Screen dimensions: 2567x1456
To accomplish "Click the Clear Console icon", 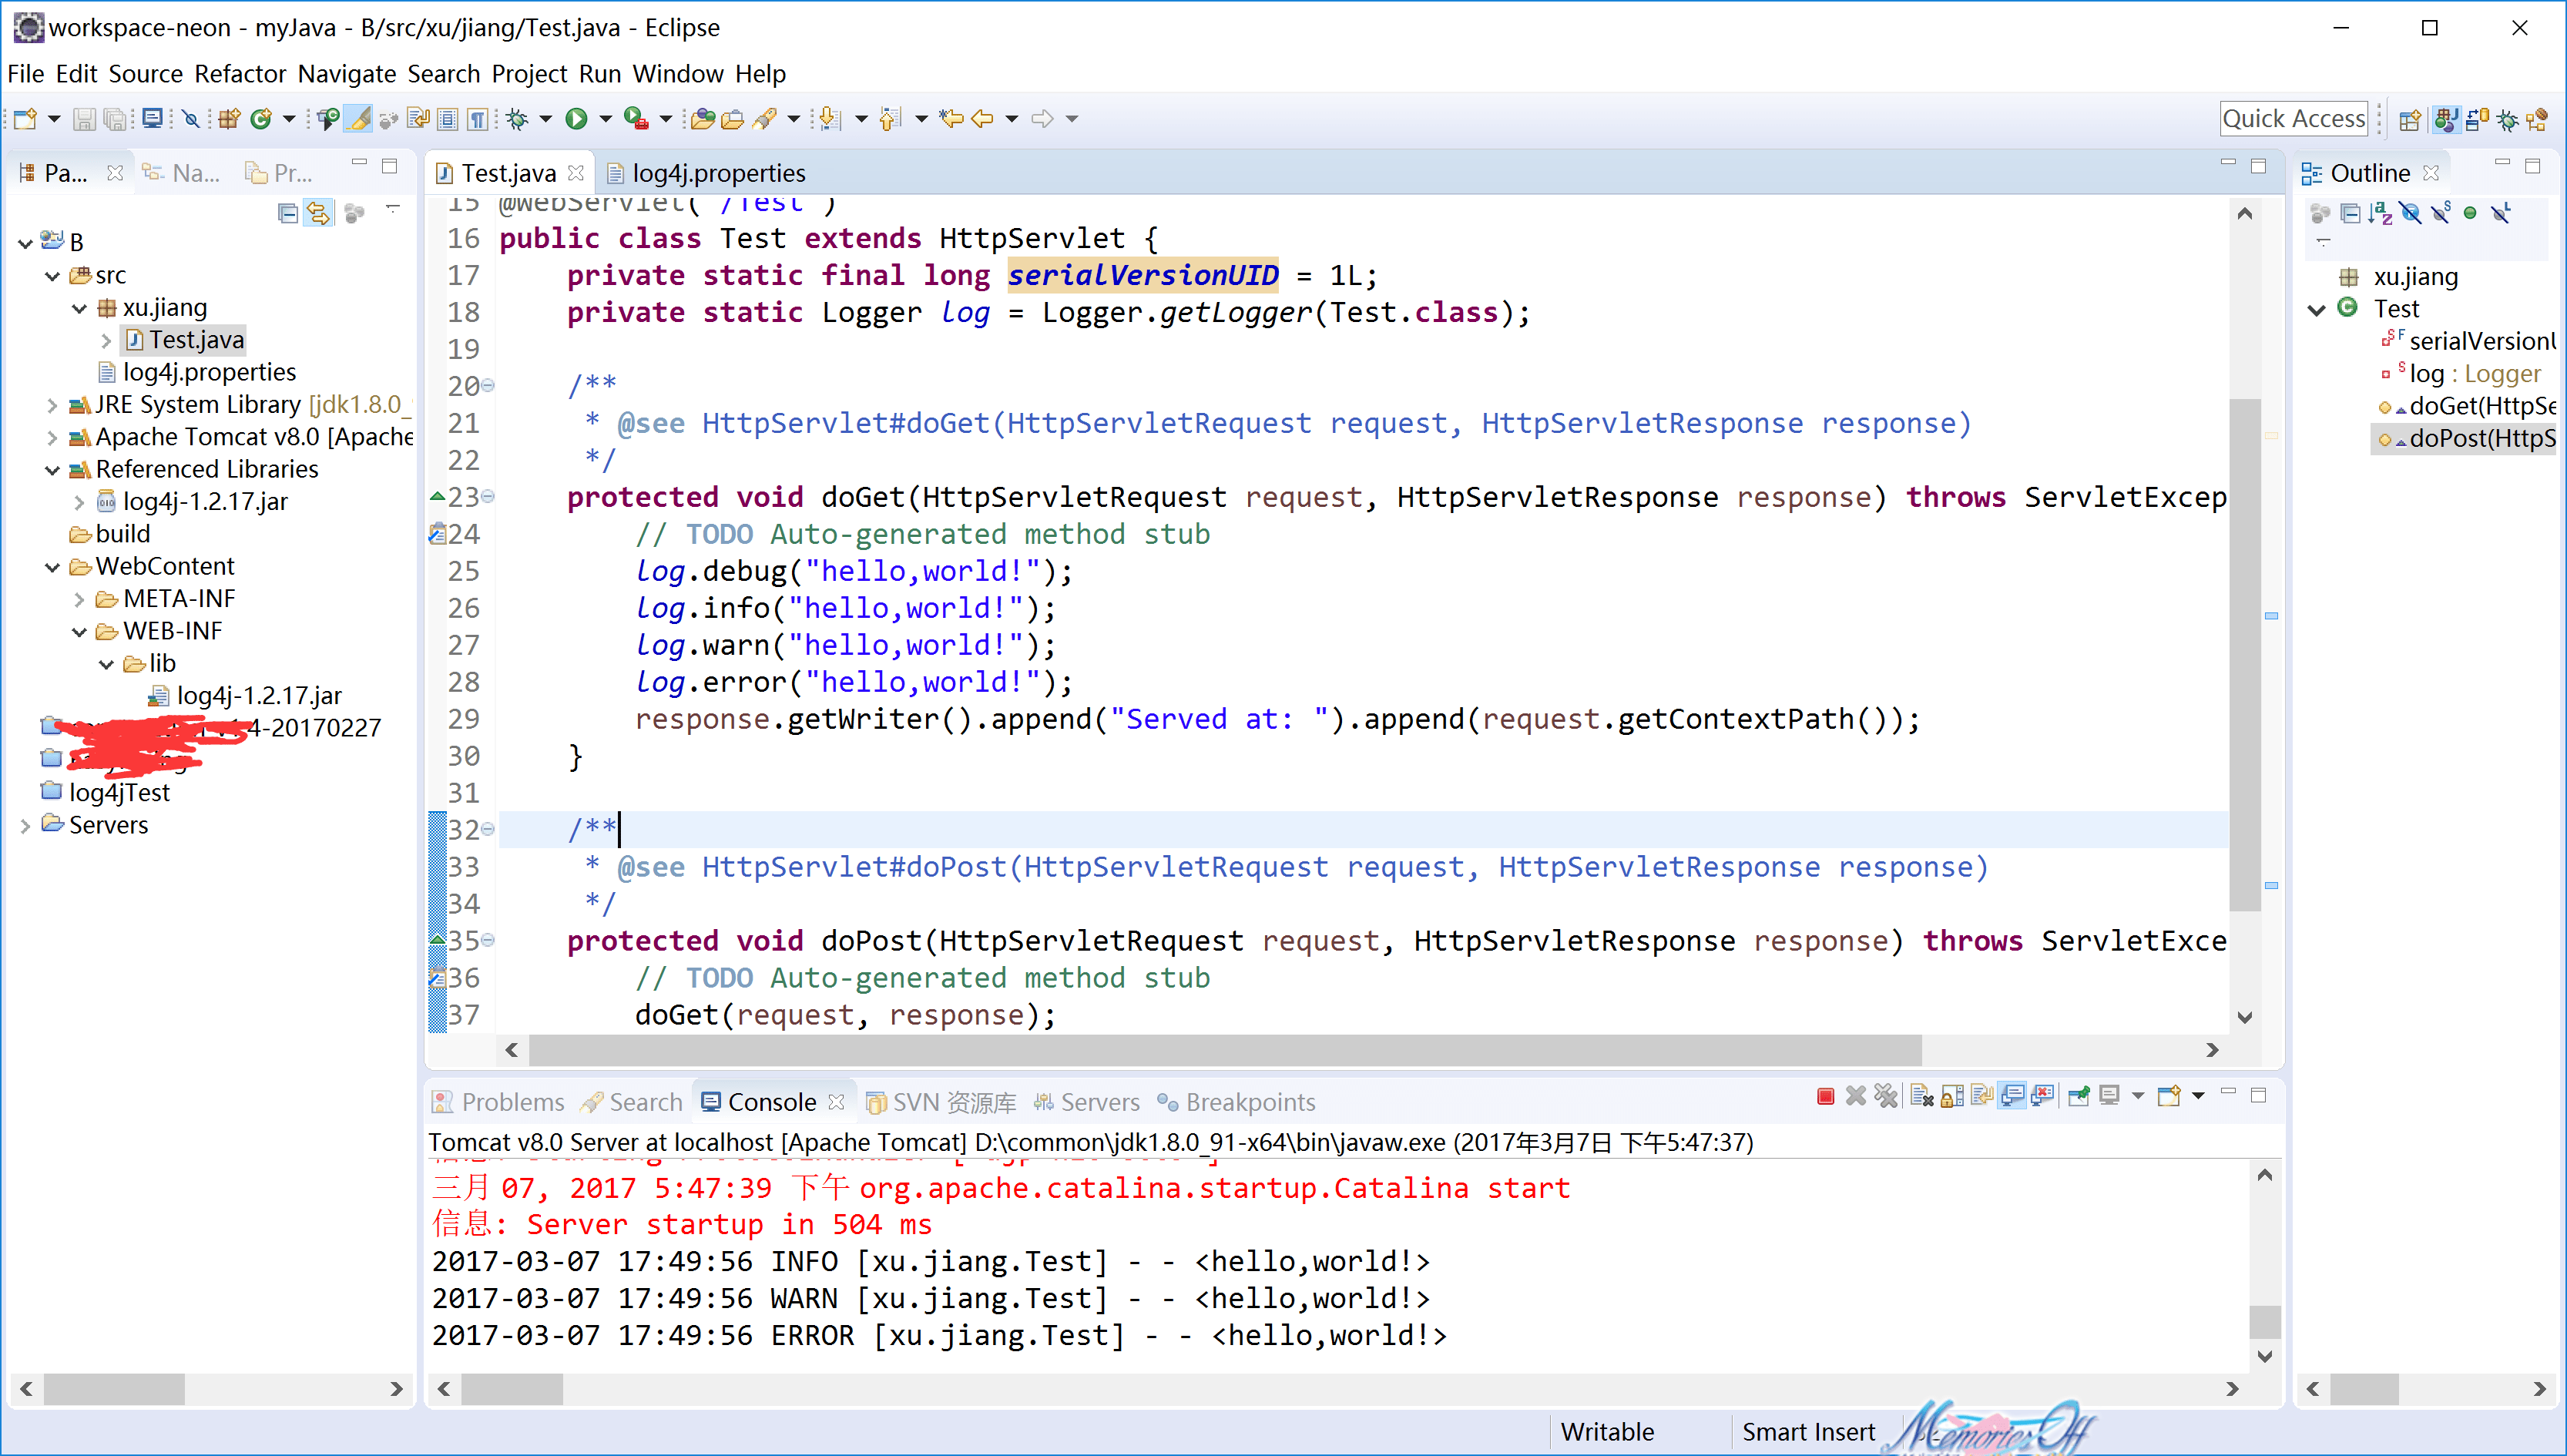I will pyautogui.click(x=1921, y=1097).
